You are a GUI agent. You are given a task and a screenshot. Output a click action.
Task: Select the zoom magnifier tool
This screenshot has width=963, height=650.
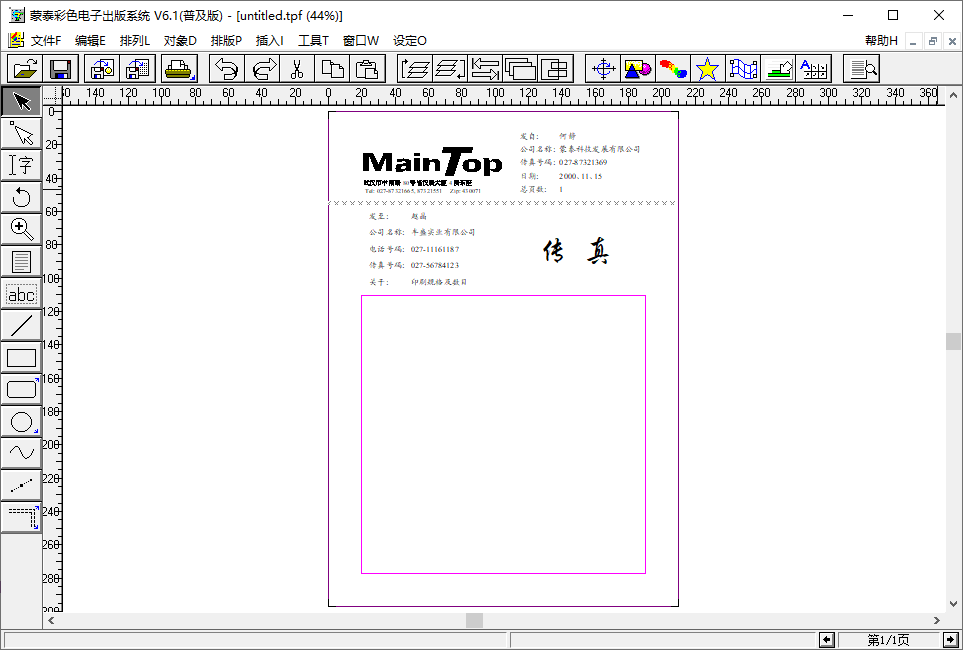click(21, 229)
